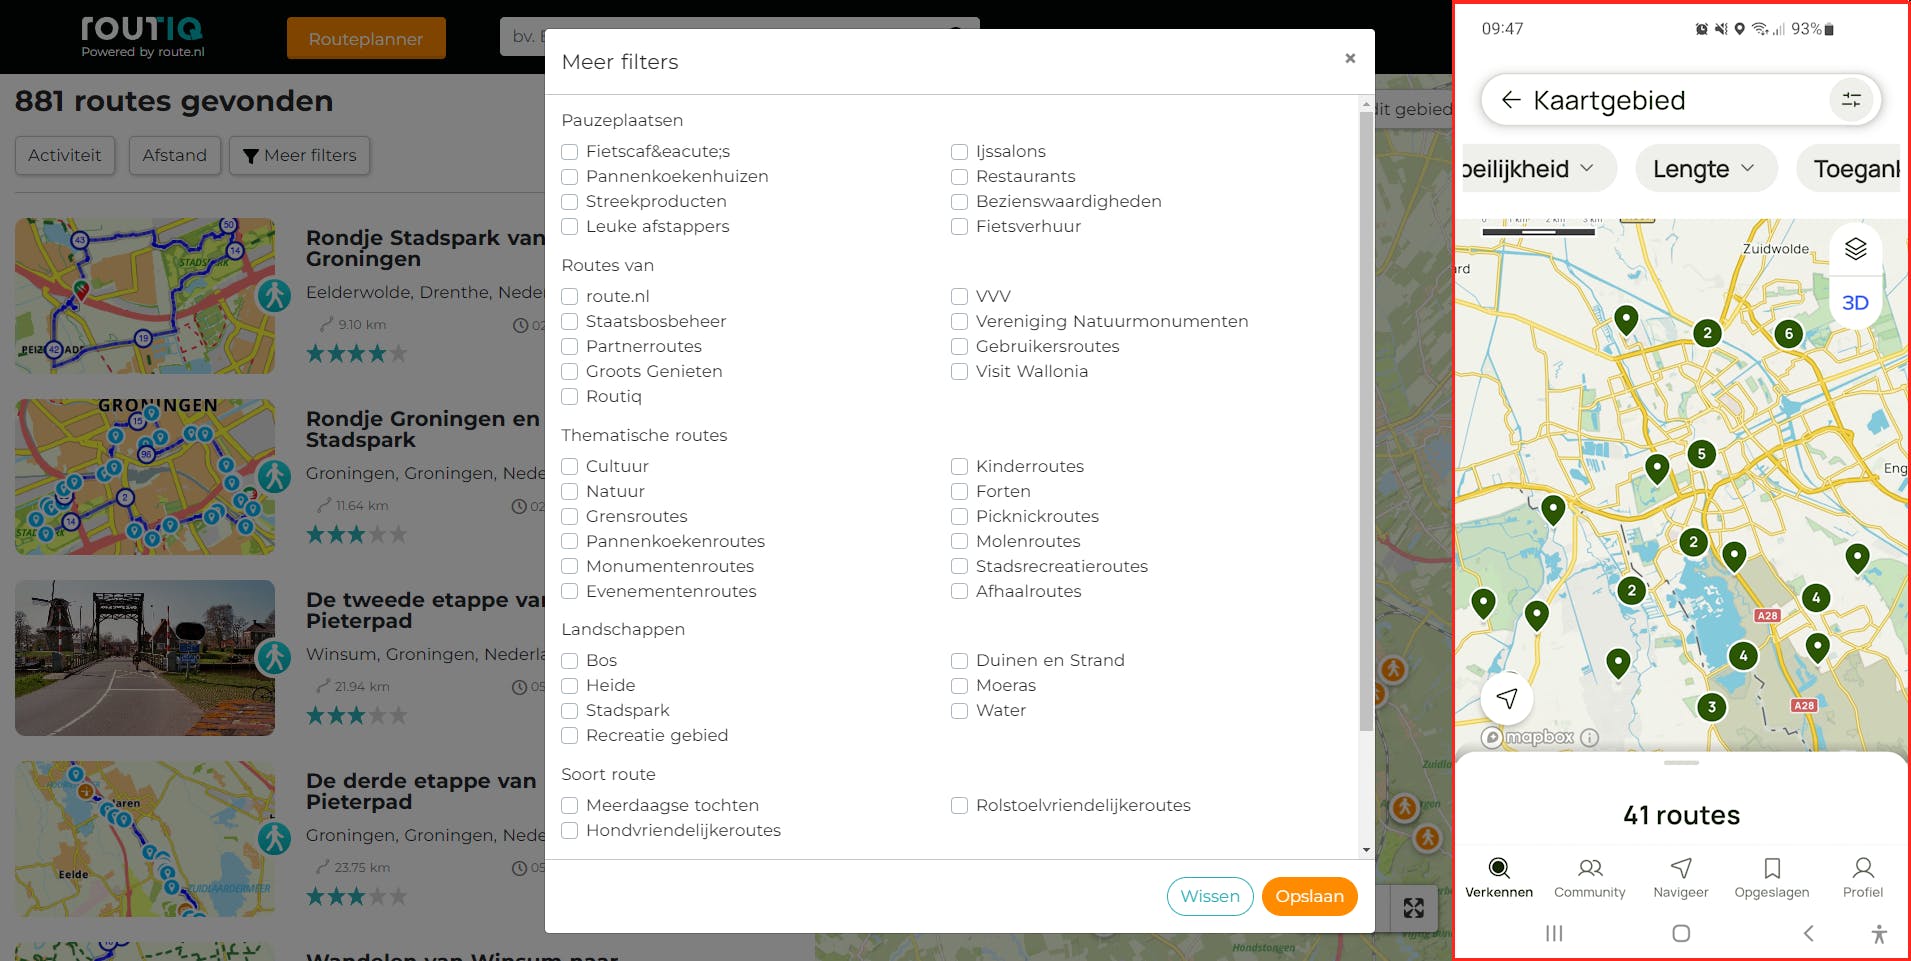
Task: Click the Opslaan button
Action: click(x=1310, y=896)
